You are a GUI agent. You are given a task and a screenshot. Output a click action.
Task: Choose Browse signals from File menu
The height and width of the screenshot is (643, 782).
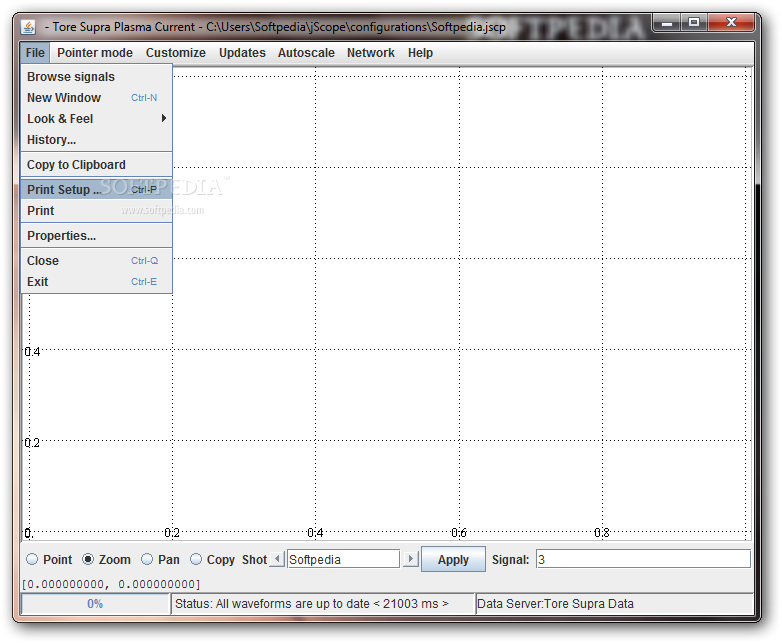tap(96, 77)
